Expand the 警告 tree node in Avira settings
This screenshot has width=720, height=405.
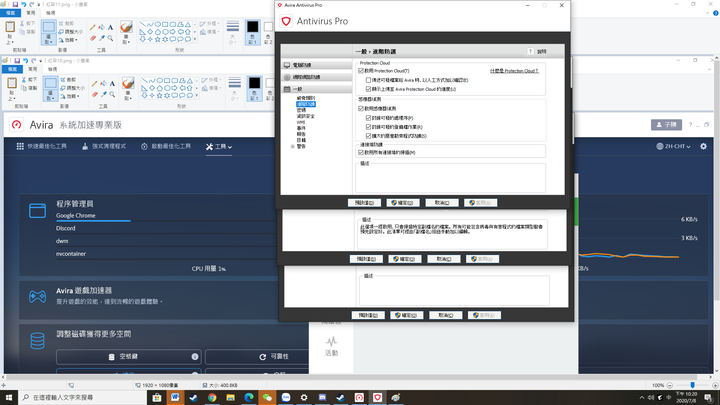tap(292, 146)
